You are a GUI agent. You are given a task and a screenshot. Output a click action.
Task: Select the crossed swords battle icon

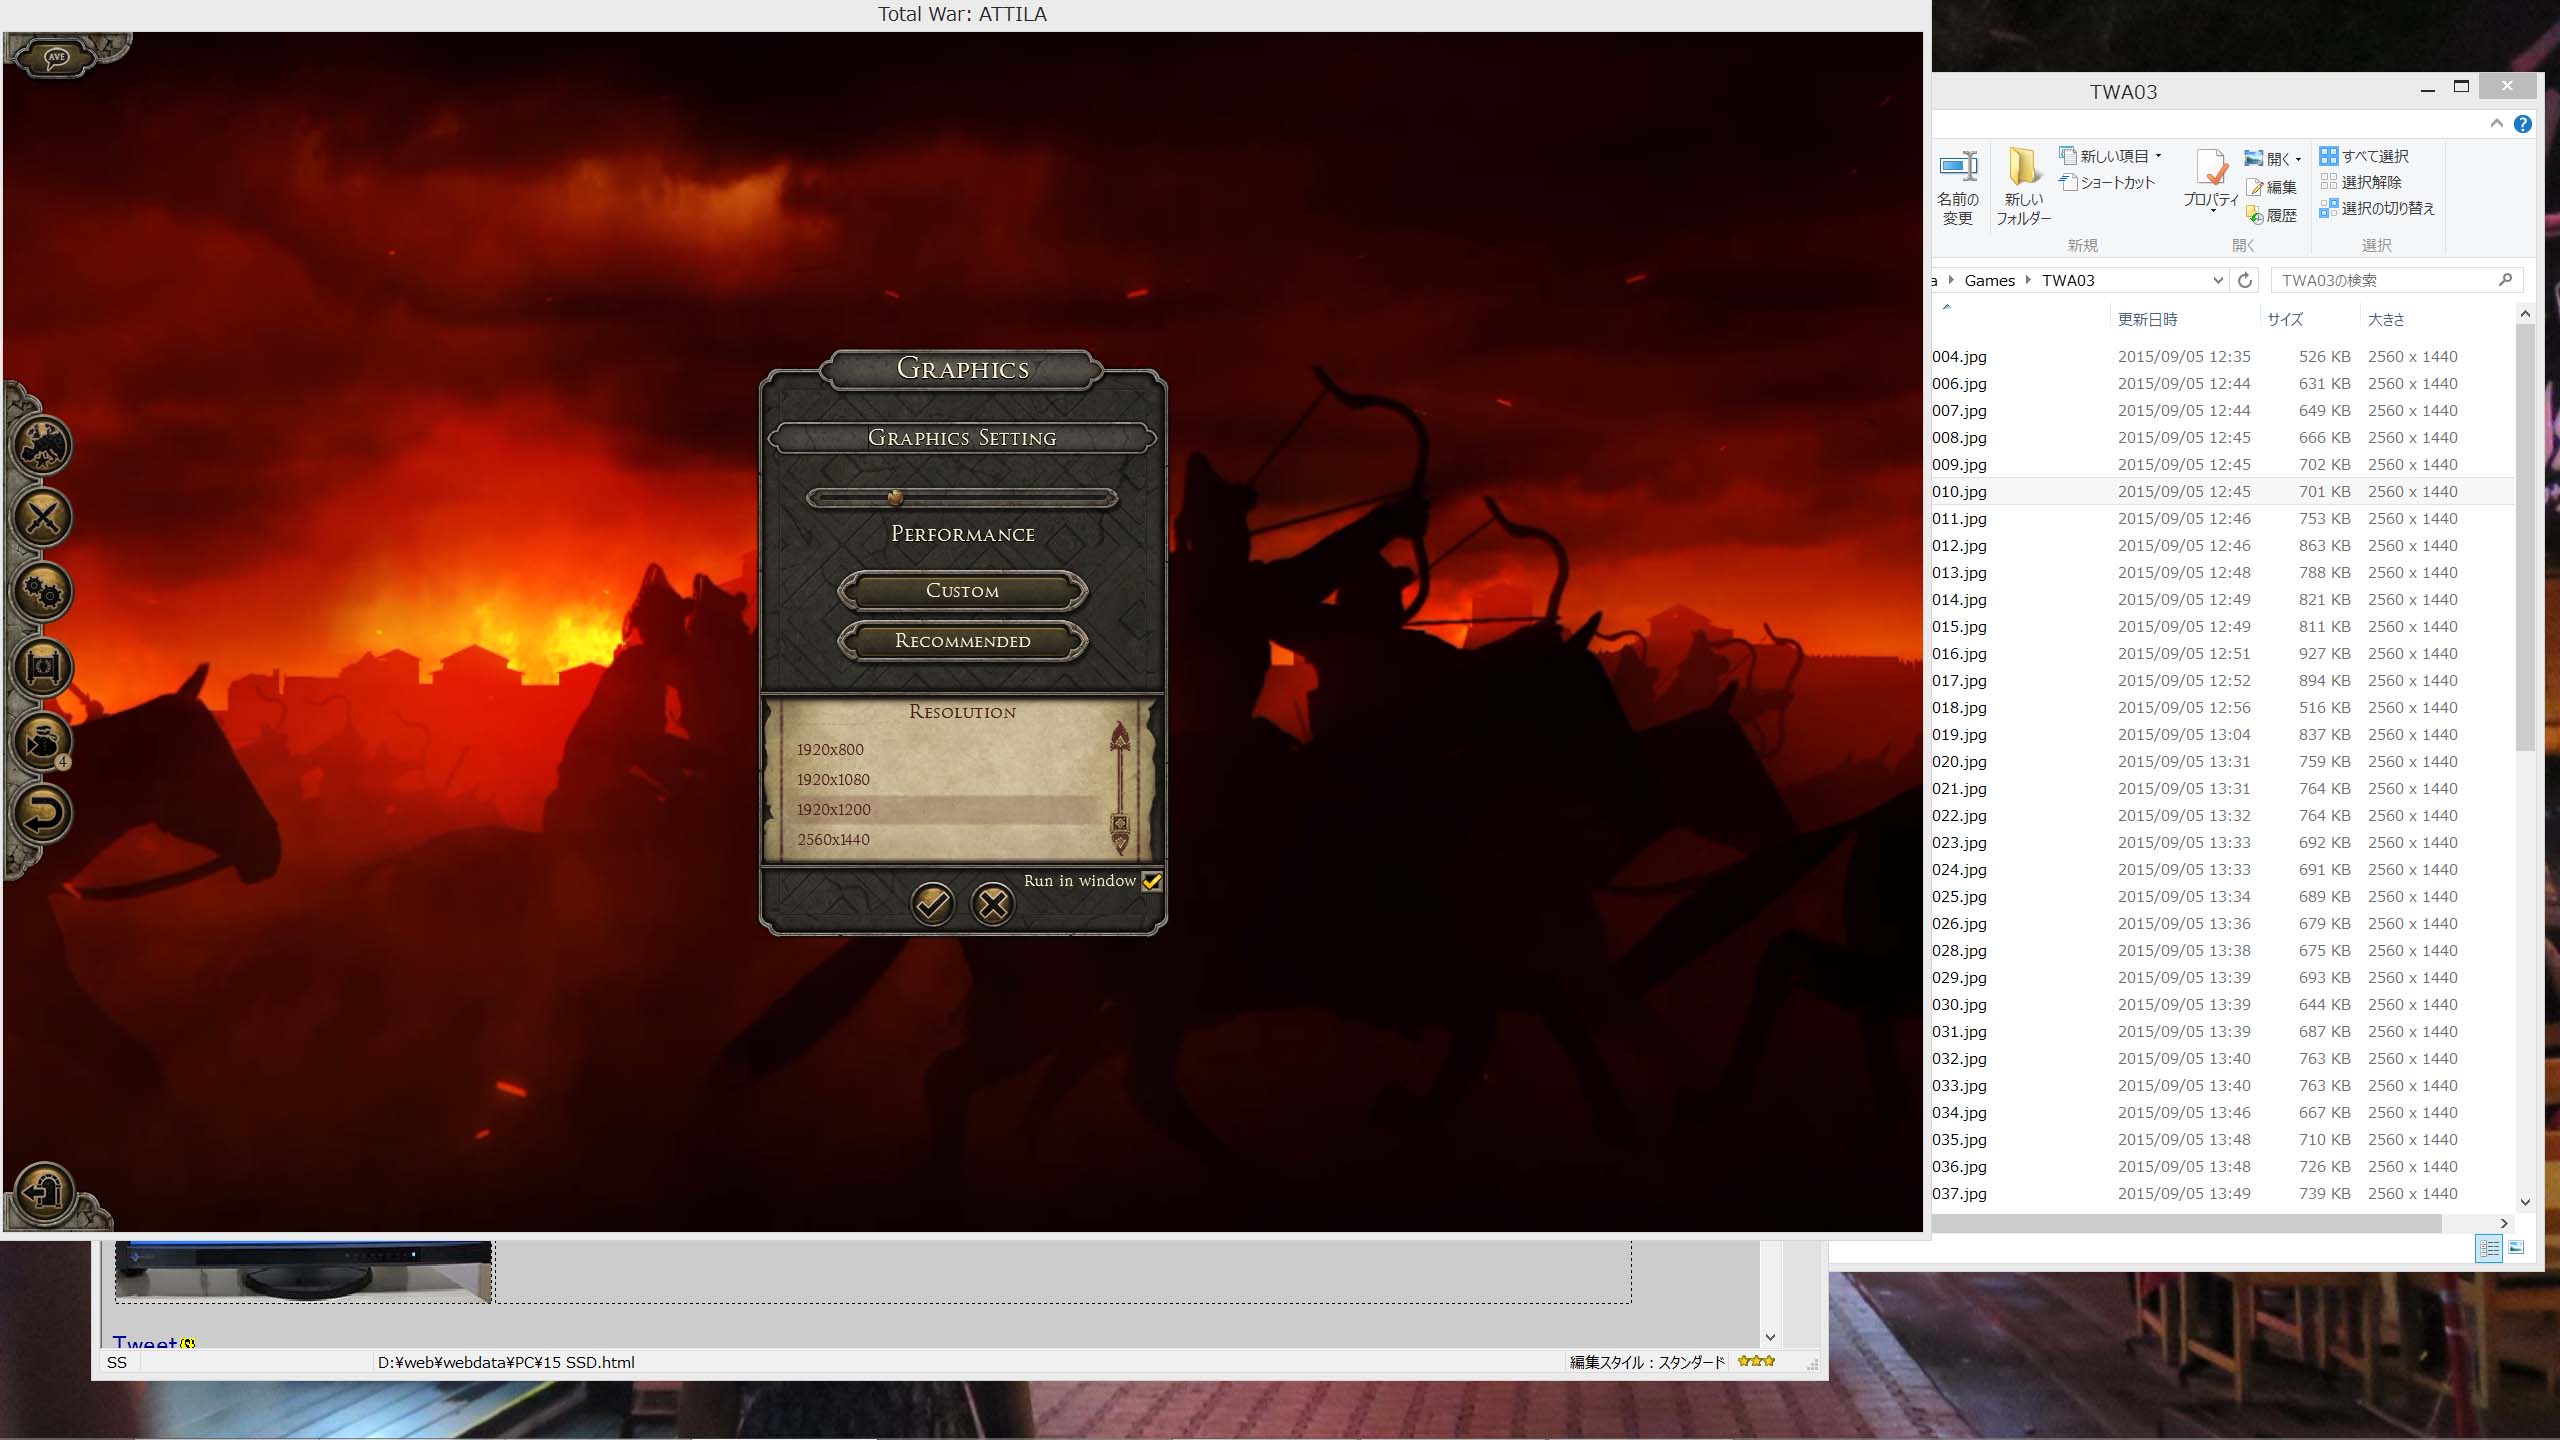pos(42,518)
